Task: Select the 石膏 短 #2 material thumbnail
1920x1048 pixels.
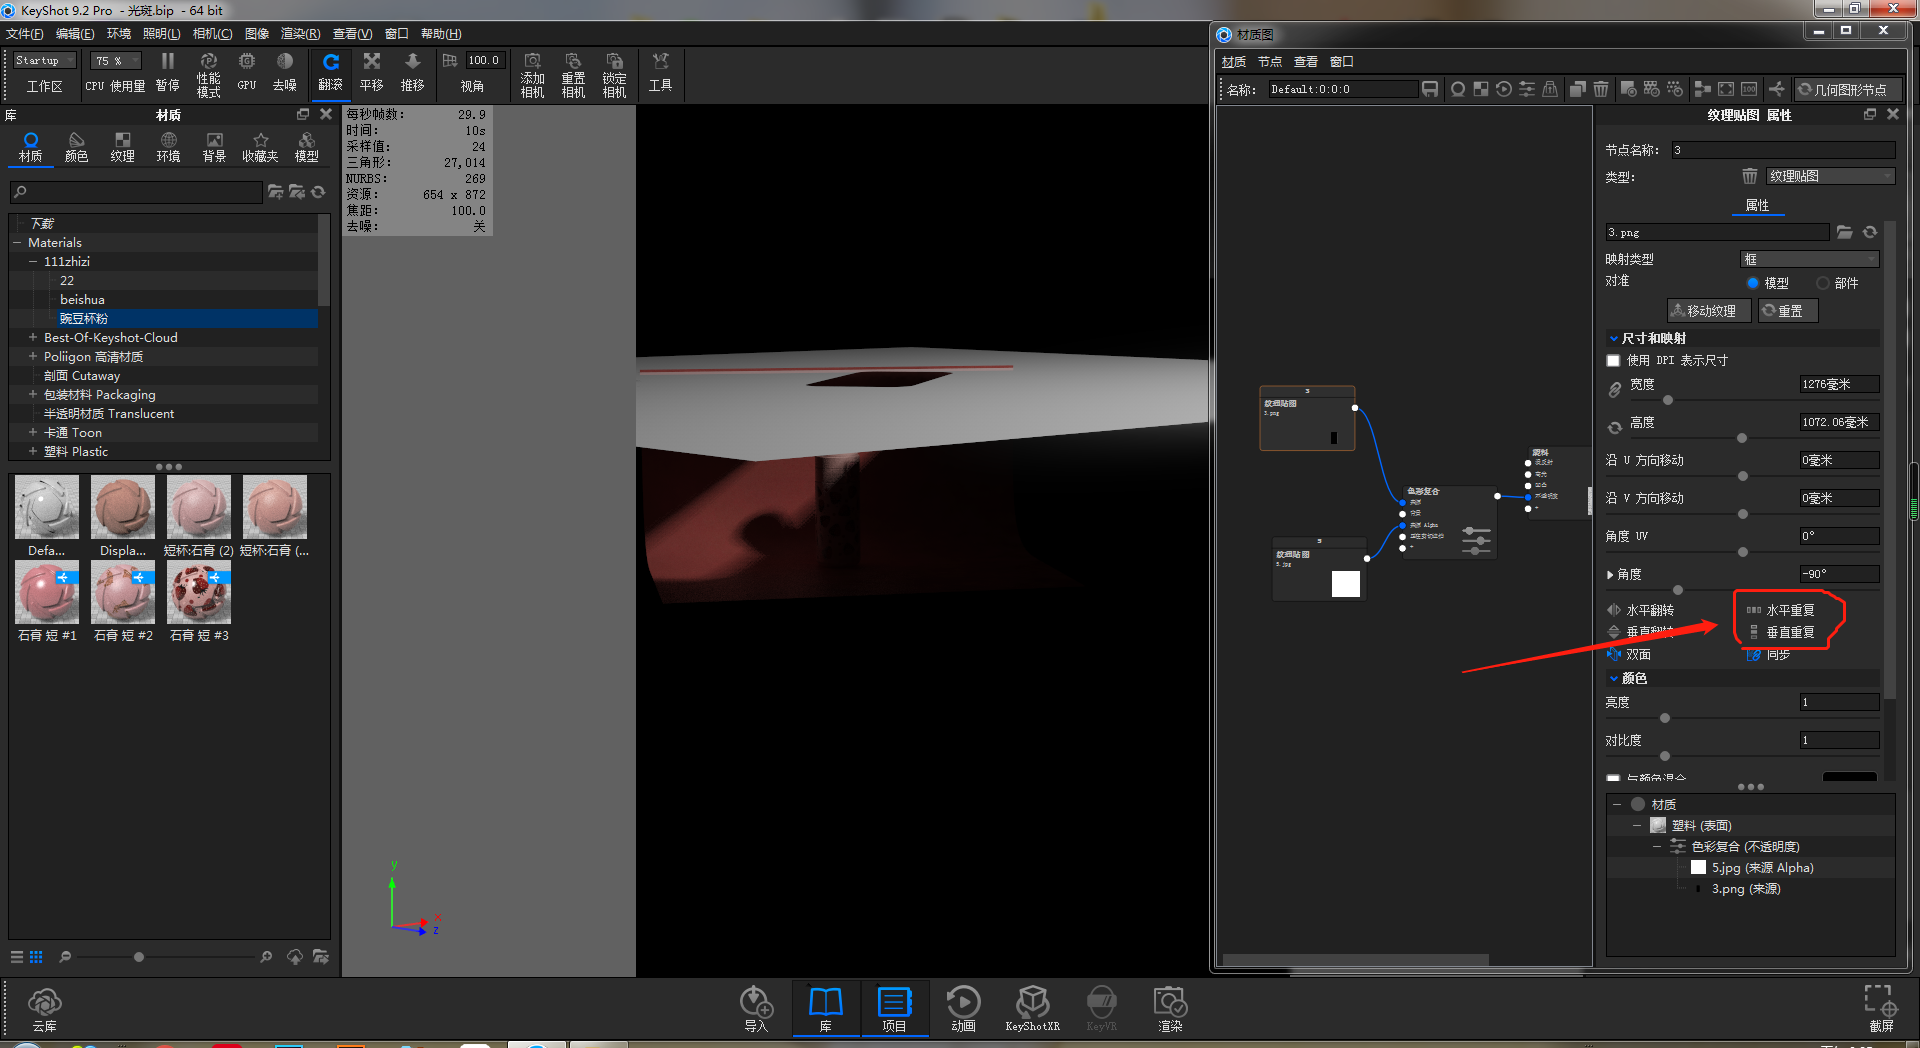Action: point(122,593)
